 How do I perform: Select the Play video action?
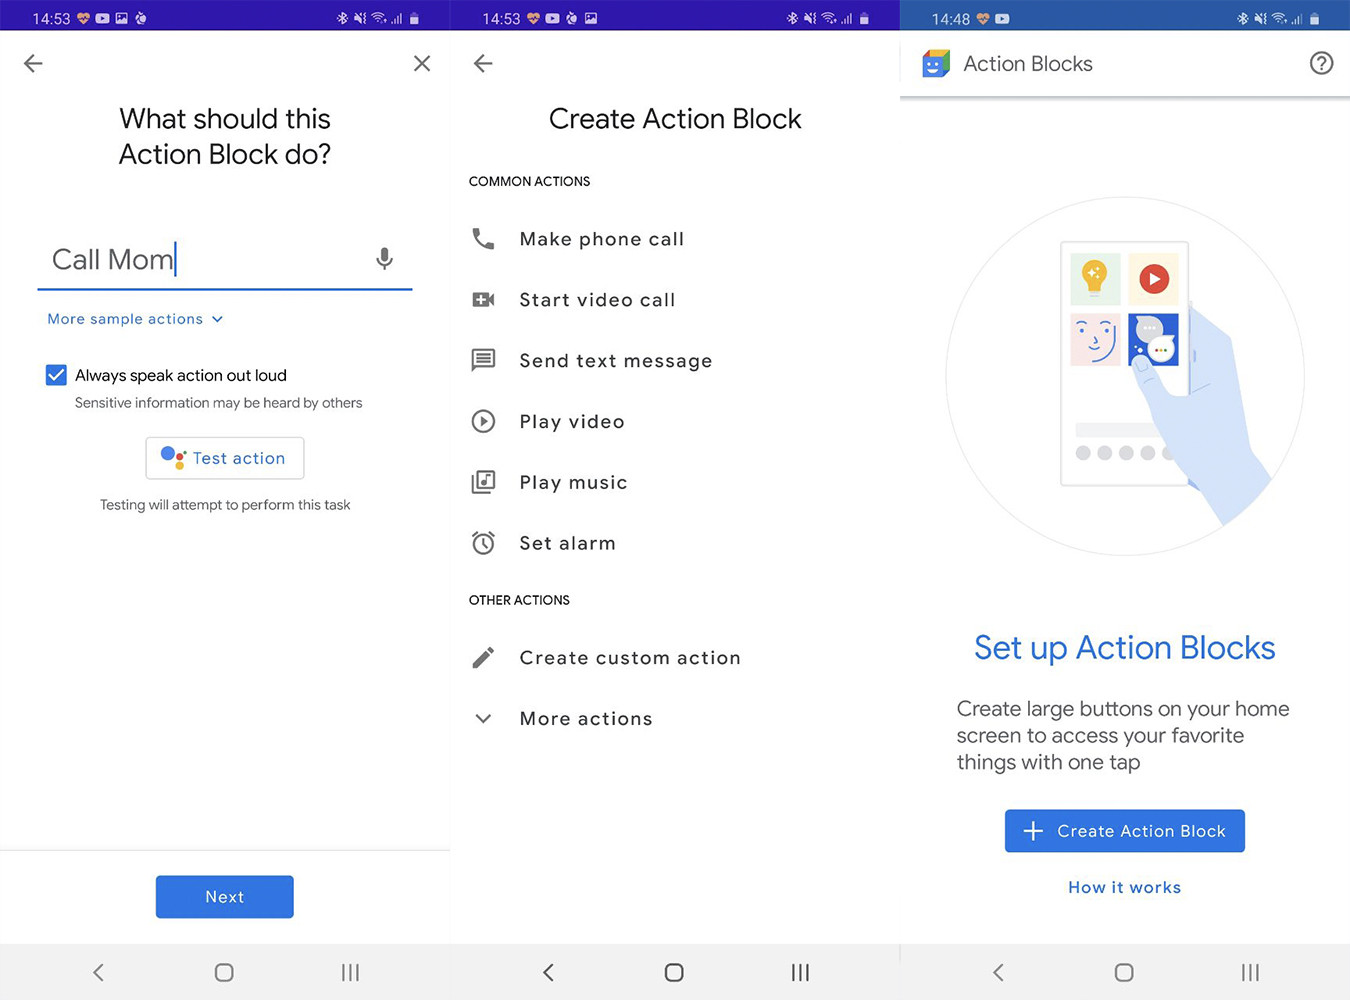[571, 421]
